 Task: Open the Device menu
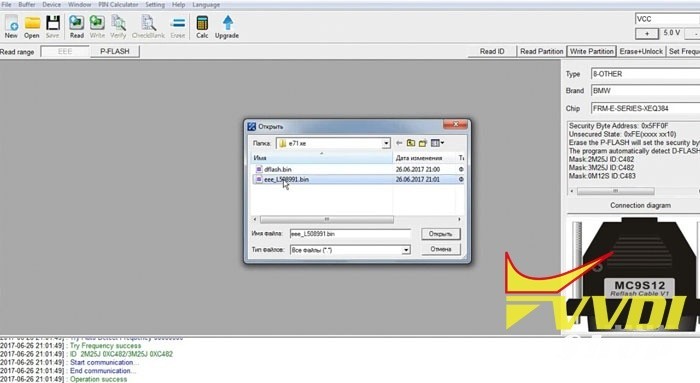coord(51,4)
